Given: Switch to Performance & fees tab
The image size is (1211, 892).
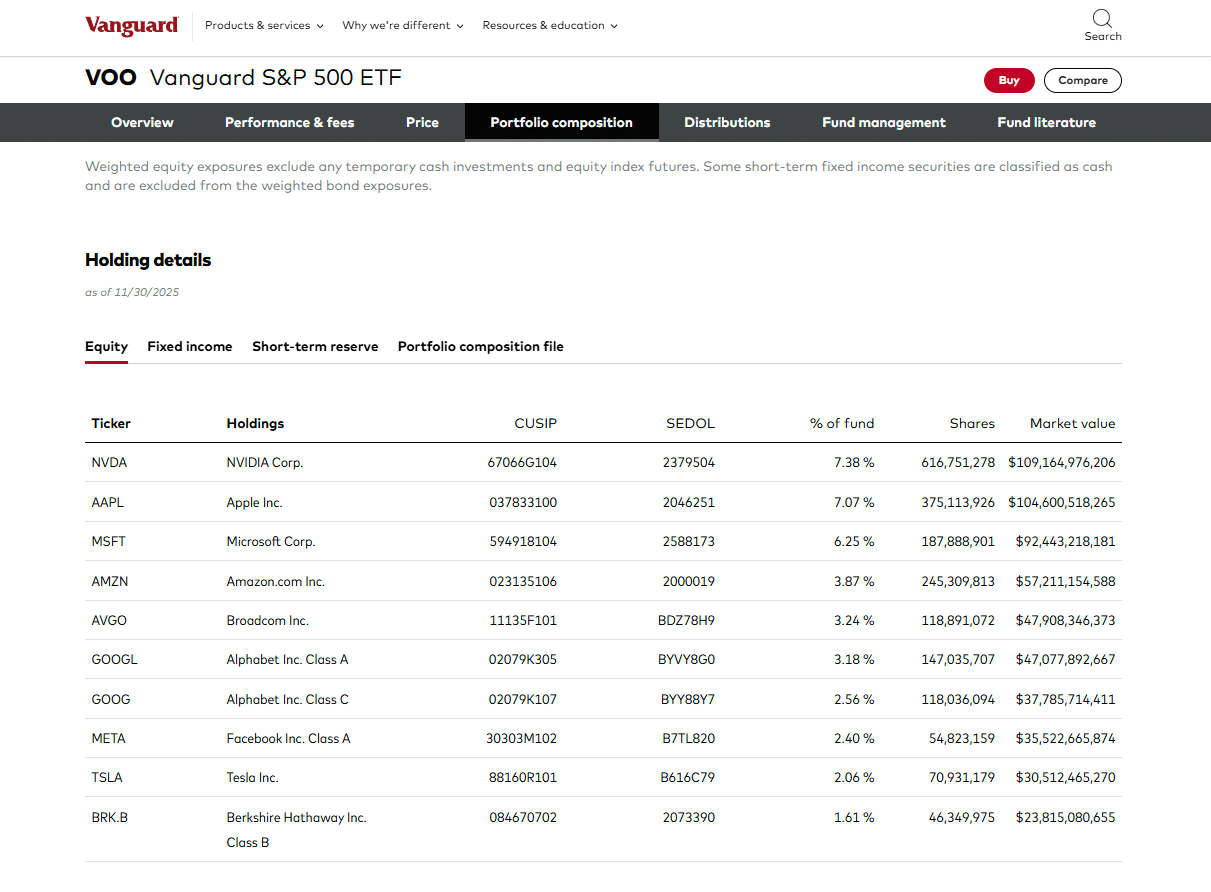Looking at the screenshot, I should 289,123.
